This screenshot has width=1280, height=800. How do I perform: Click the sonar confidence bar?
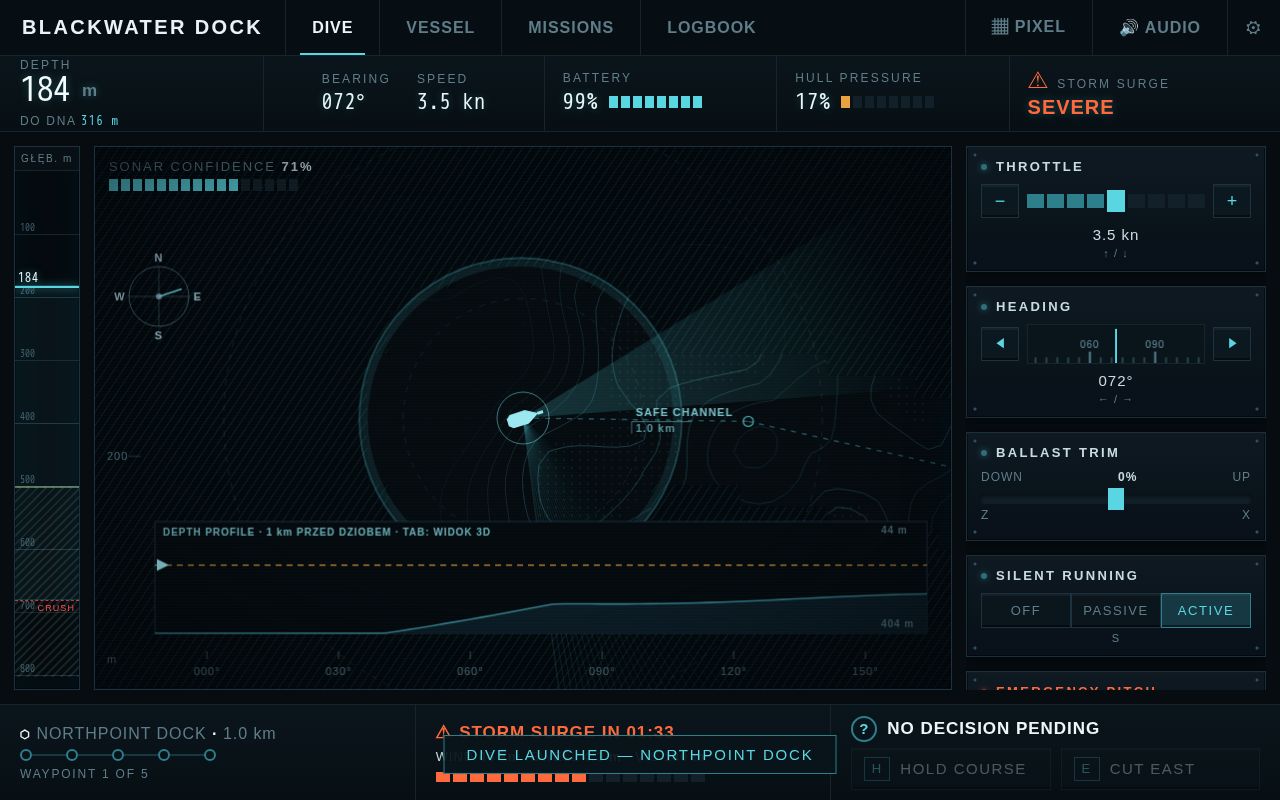[x=204, y=185]
